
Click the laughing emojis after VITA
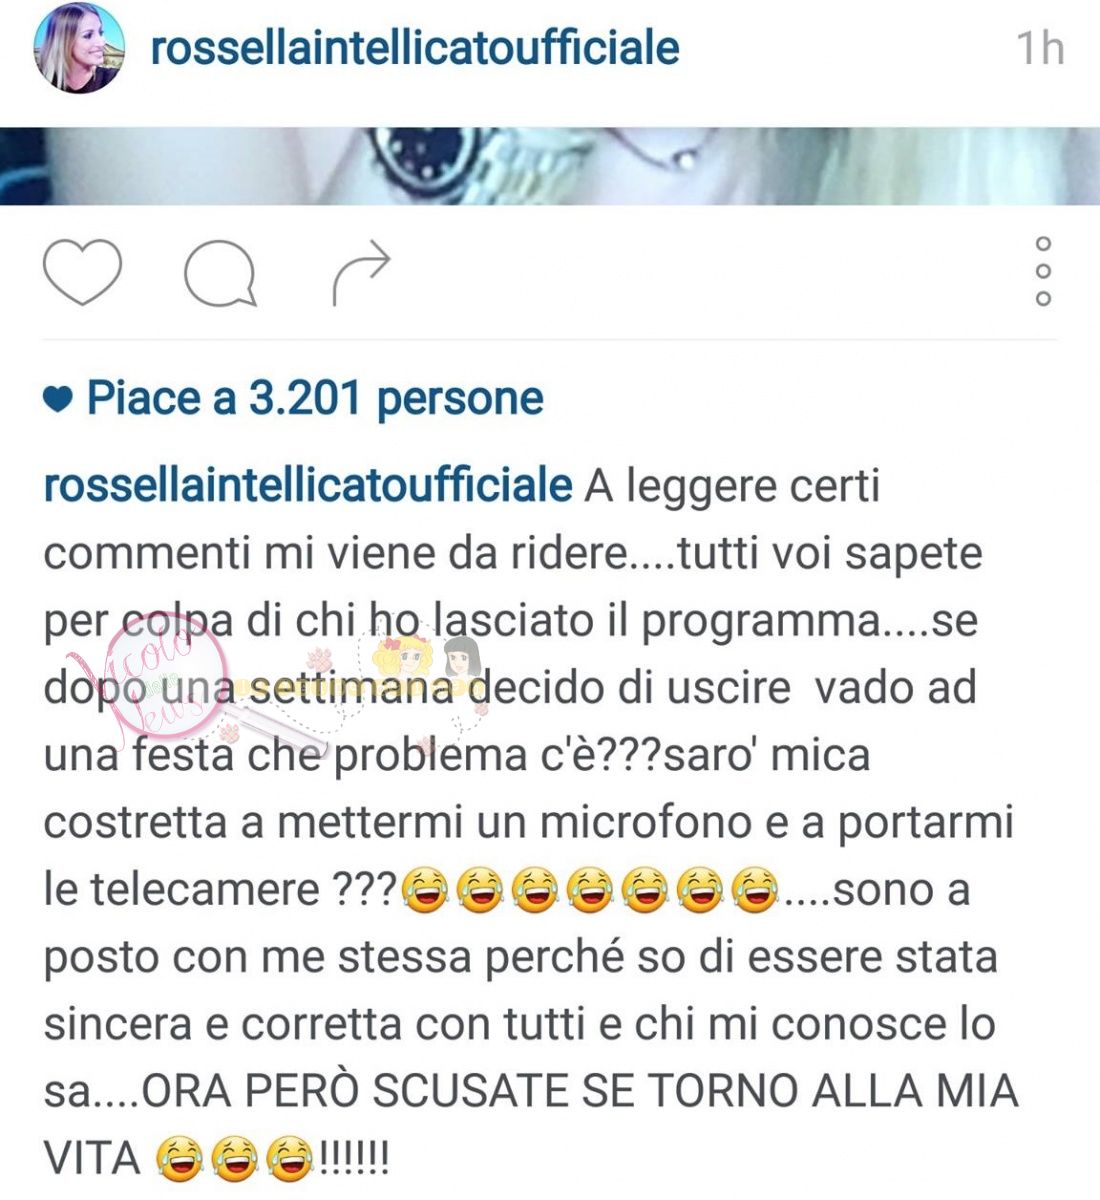click(234, 1160)
